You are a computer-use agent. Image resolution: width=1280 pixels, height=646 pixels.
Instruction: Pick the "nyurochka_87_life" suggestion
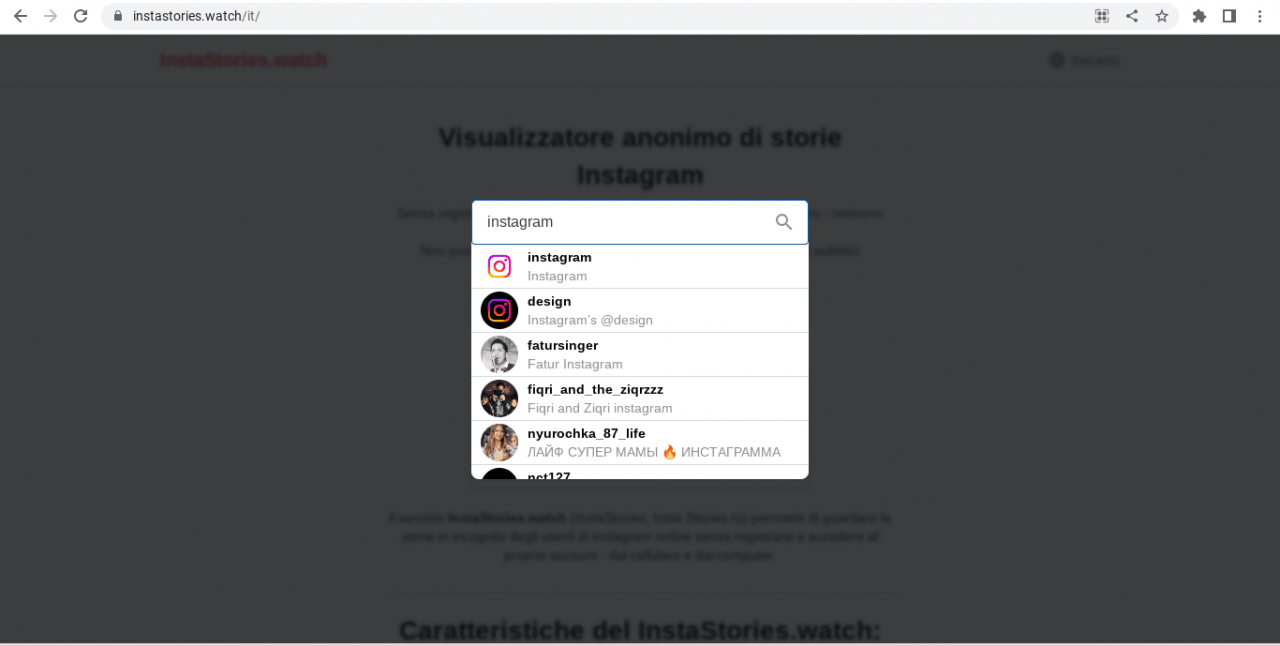pos(640,442)
